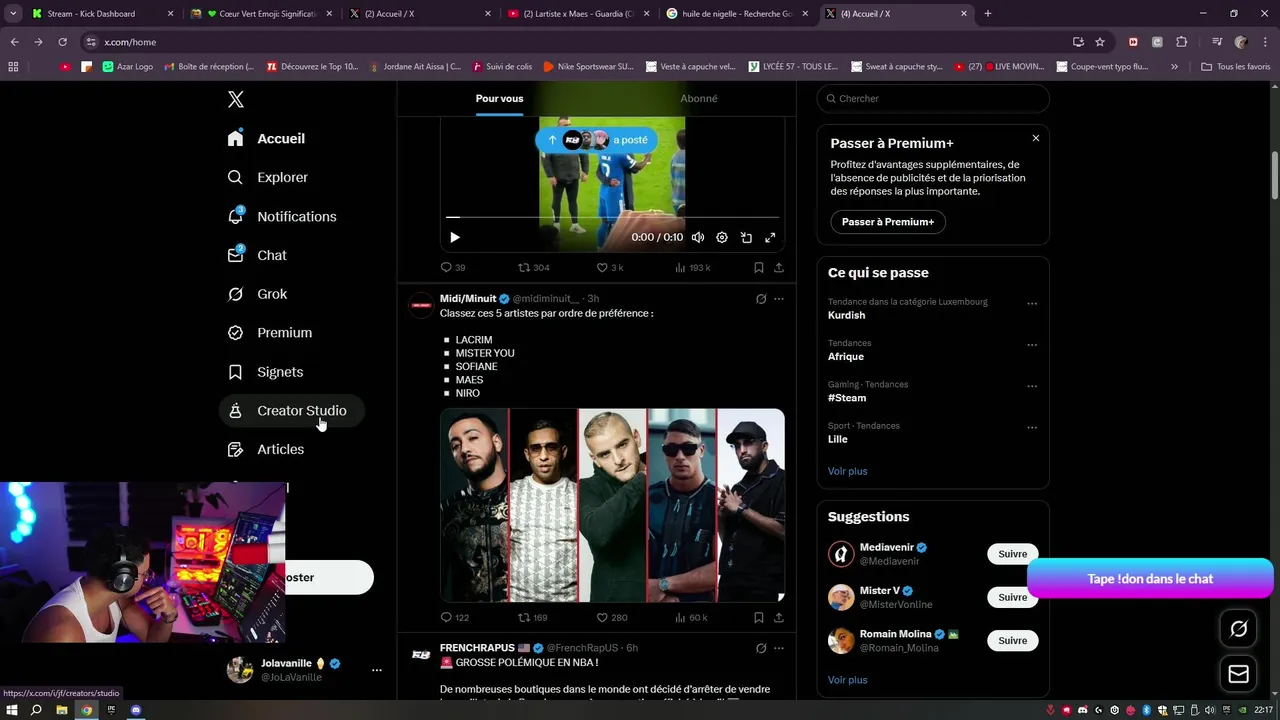Open Chat from the sidebar

point(257,255)
